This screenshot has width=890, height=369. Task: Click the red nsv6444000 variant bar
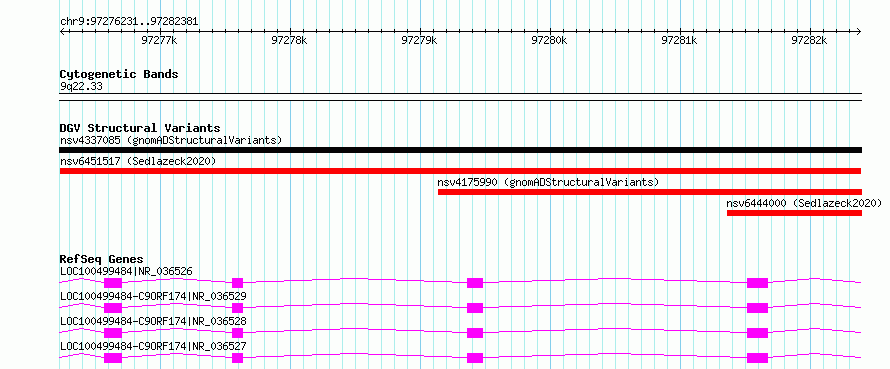point(795,213)
